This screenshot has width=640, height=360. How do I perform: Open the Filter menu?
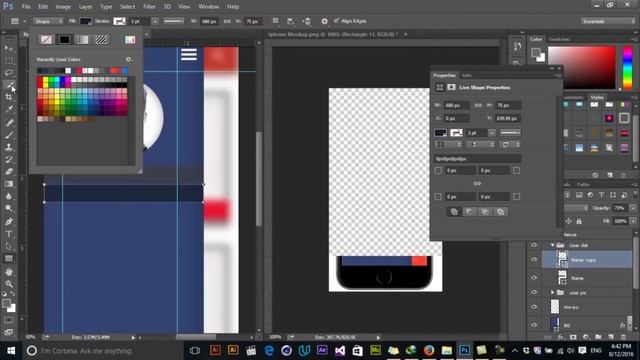click(x=149, y=7)
